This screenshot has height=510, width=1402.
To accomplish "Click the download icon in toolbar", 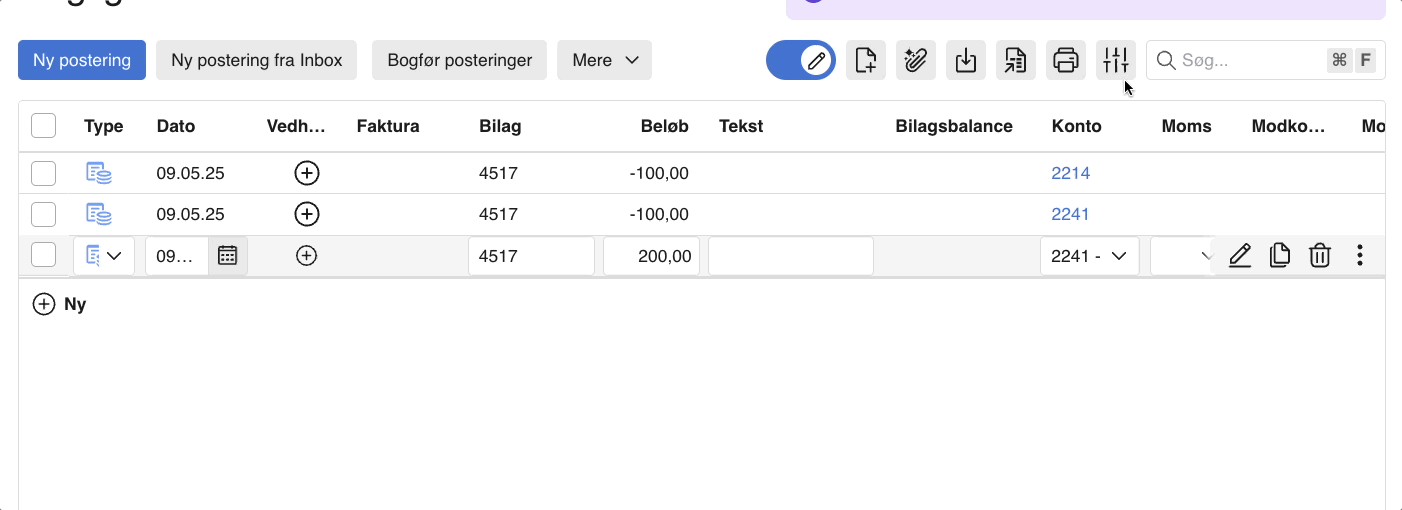I will point(966,60).
